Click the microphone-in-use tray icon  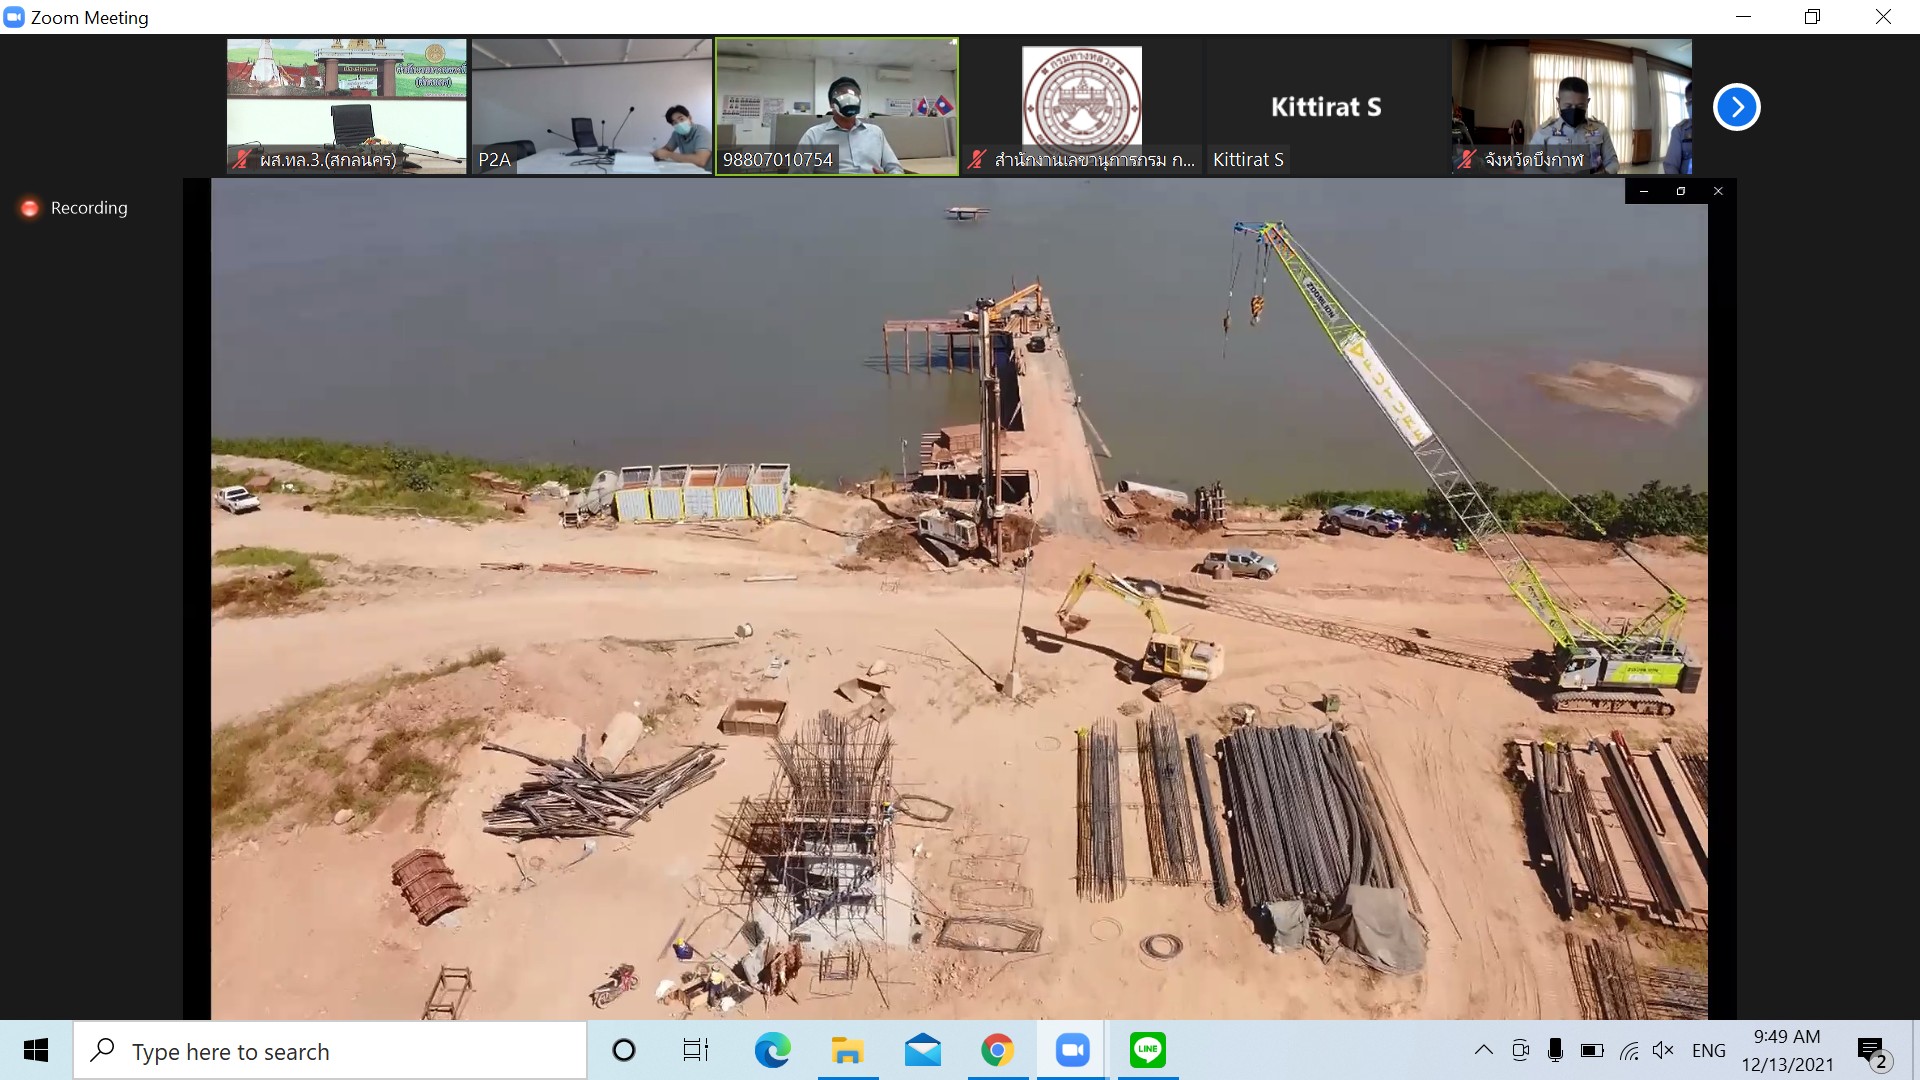click(1555, 1050)
